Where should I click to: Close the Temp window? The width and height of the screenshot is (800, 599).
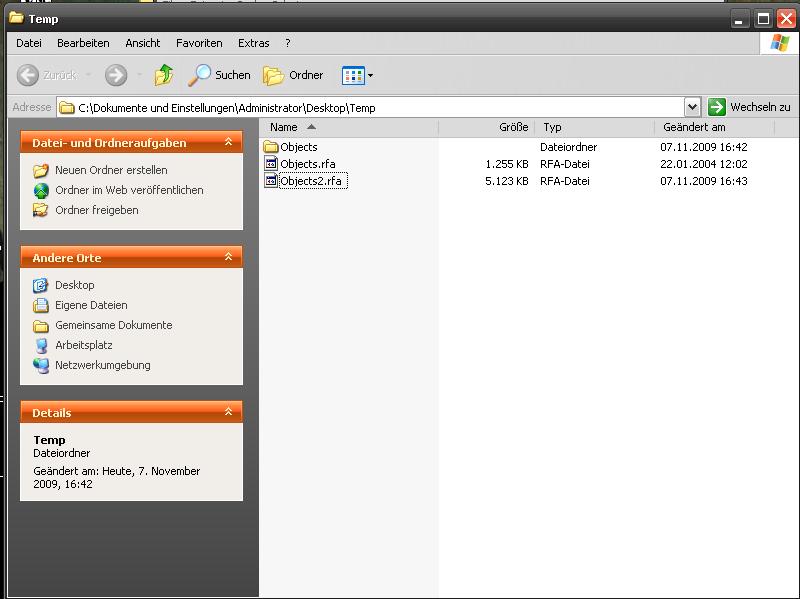tap(786, 19)
